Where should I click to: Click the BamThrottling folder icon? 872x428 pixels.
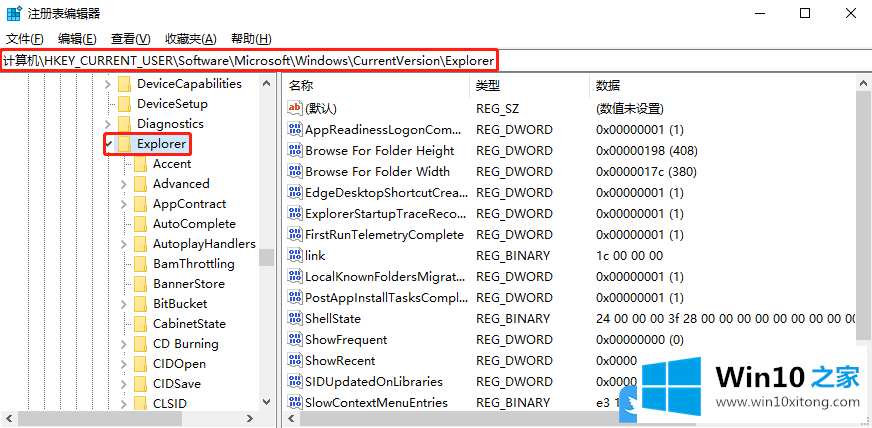pyautogui.click(x=141, y=264)
